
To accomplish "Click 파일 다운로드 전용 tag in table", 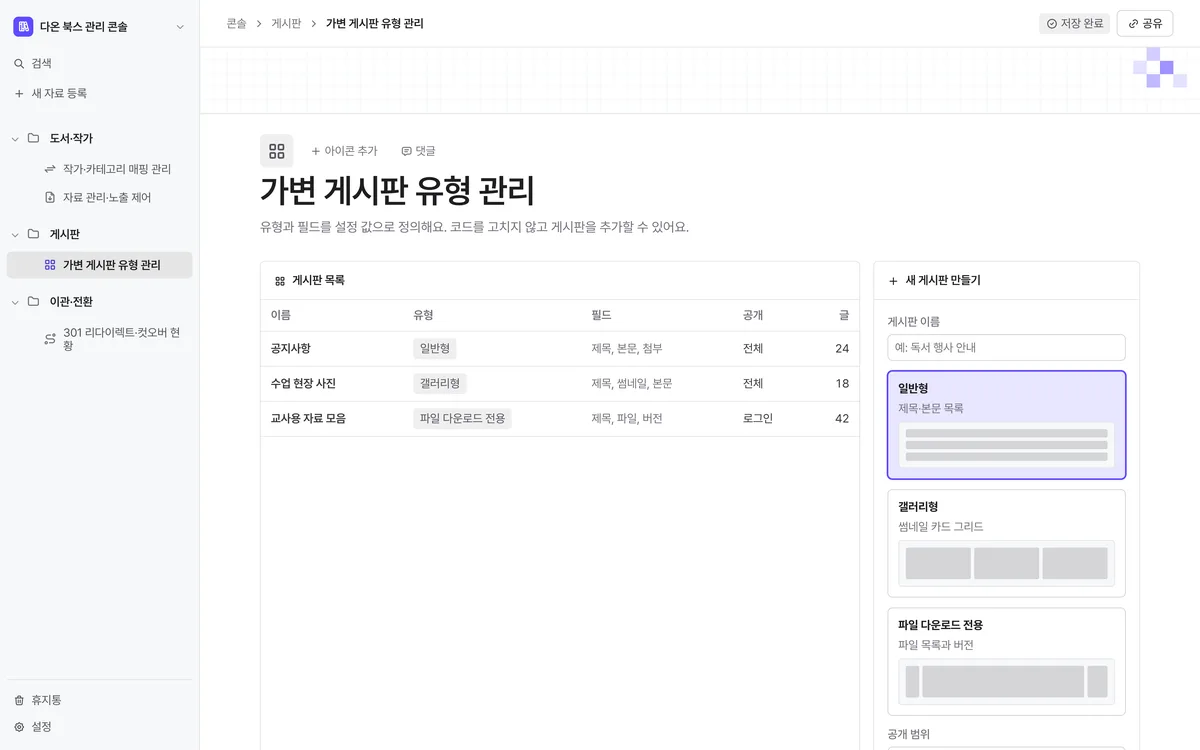I will click(x=462, y=419).
